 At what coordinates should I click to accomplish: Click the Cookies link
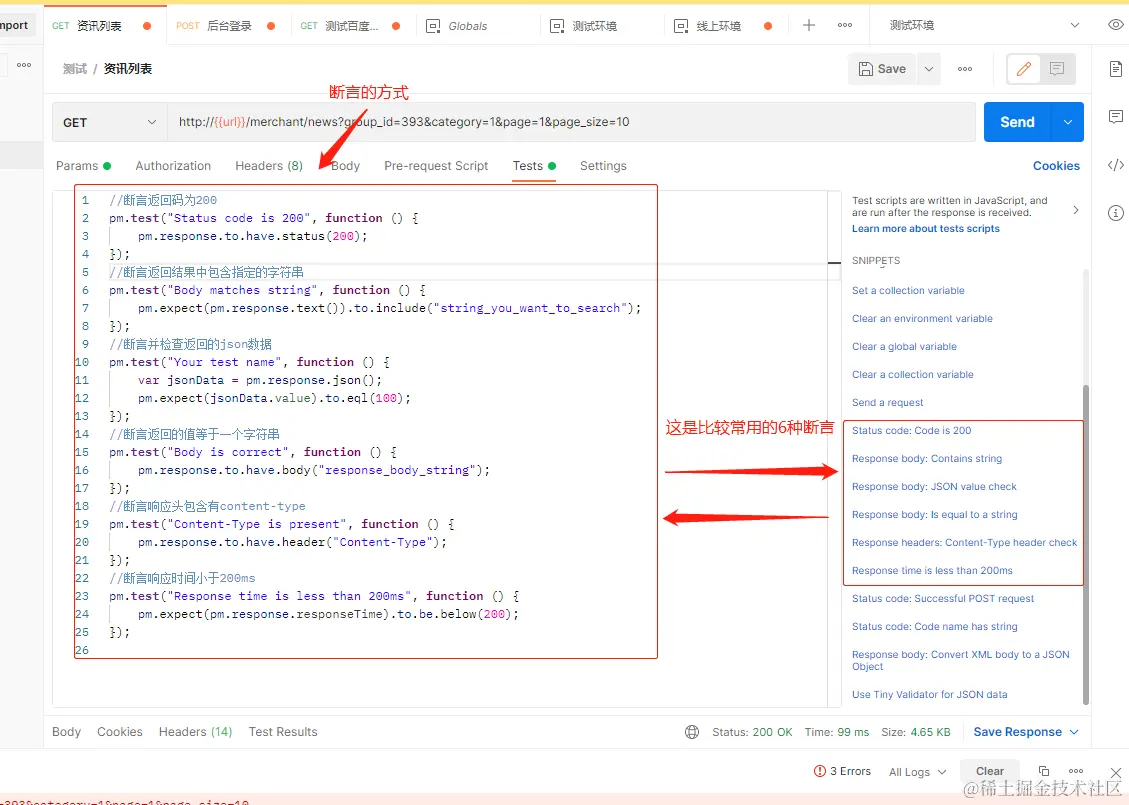1056,166
